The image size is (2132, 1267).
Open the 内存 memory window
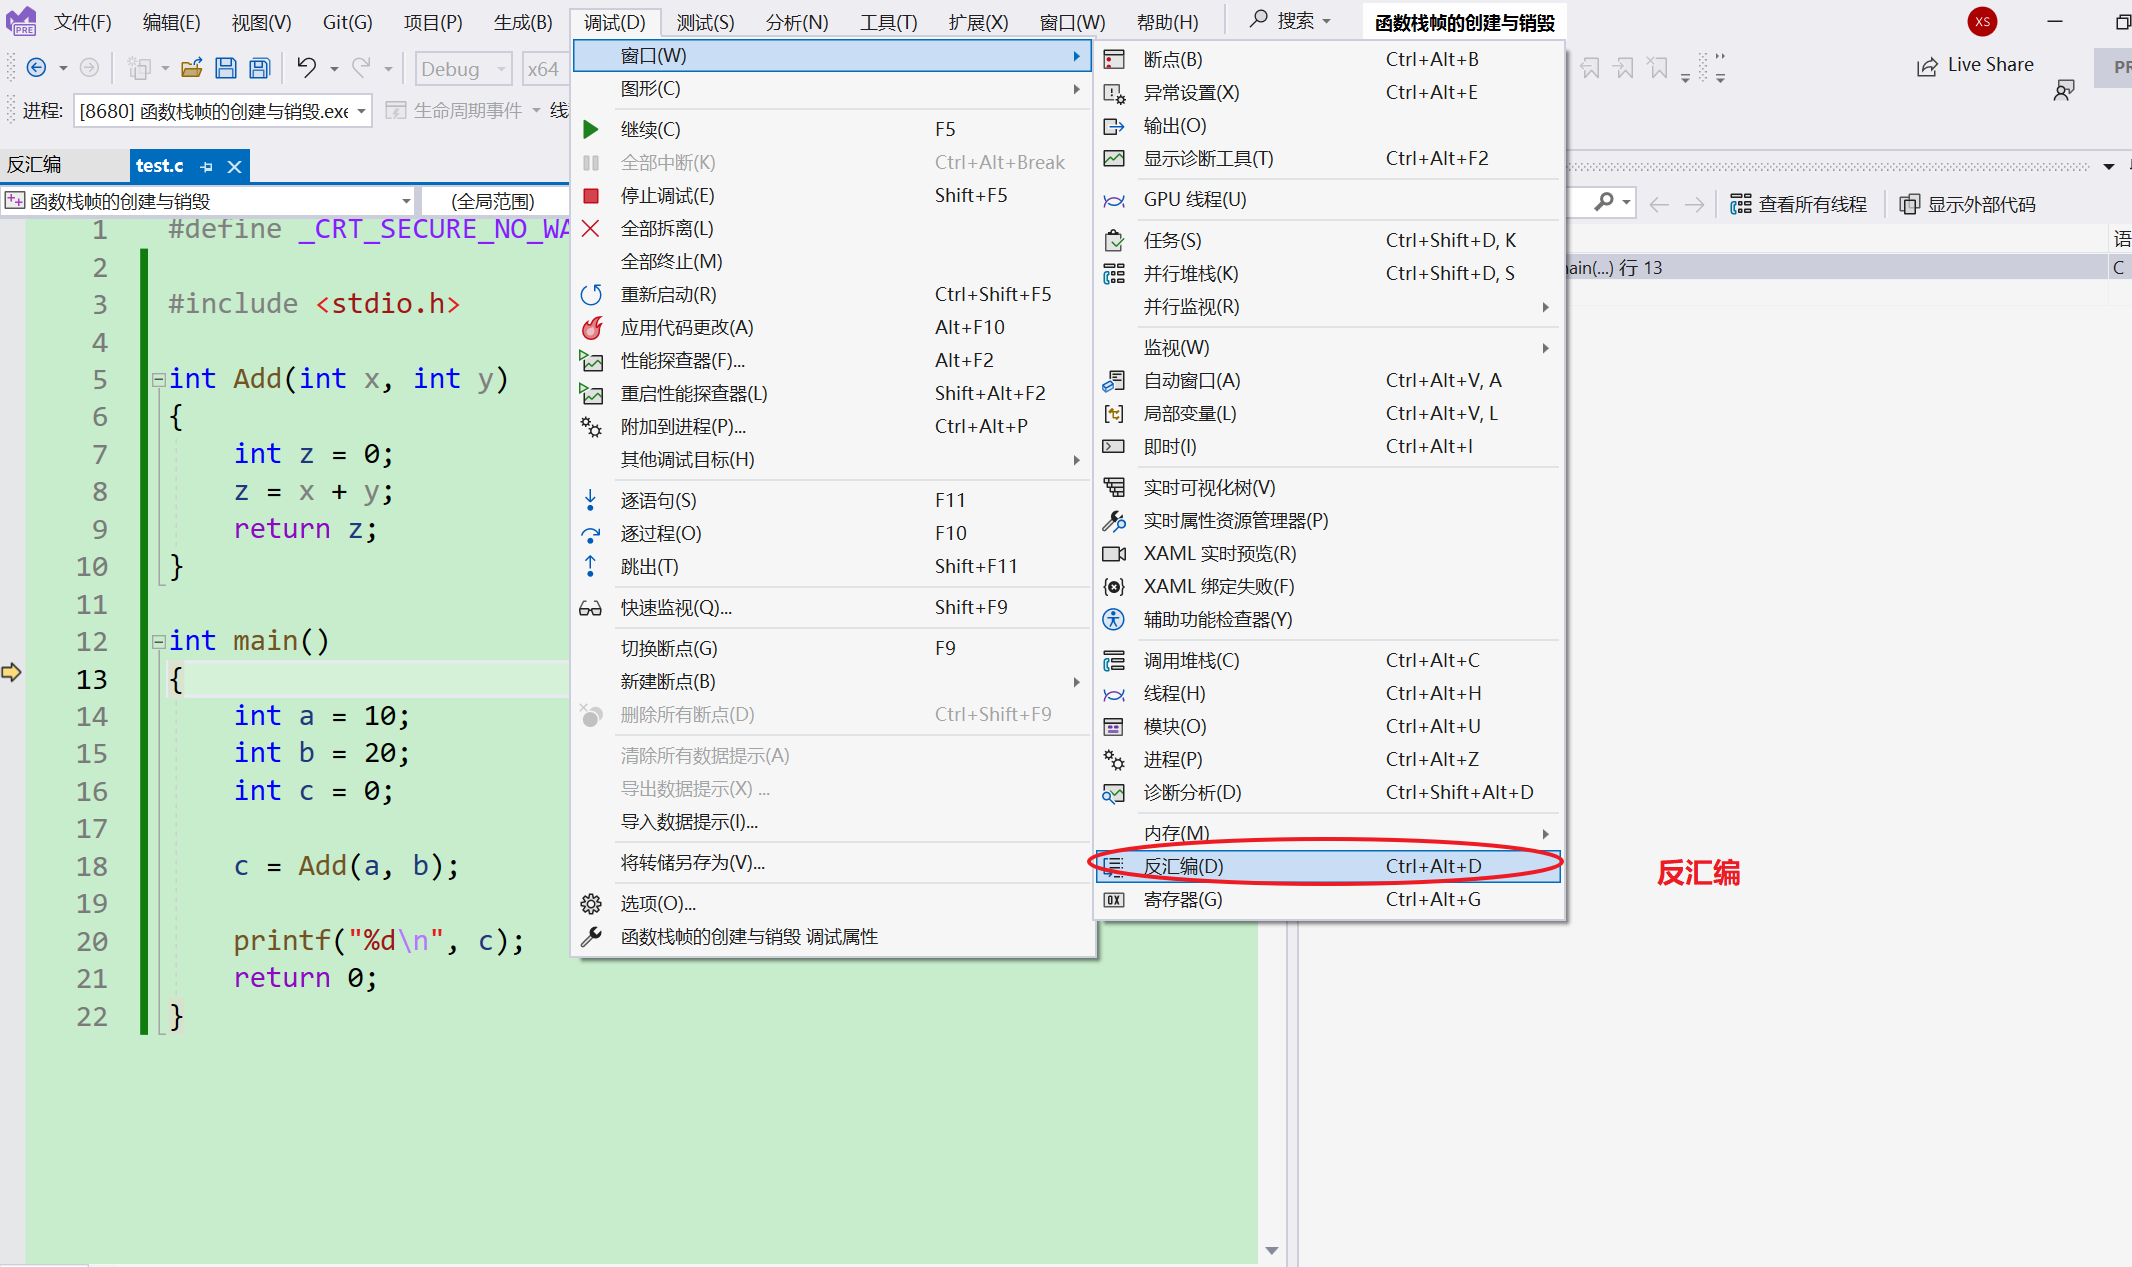[x=1175, y=833]
